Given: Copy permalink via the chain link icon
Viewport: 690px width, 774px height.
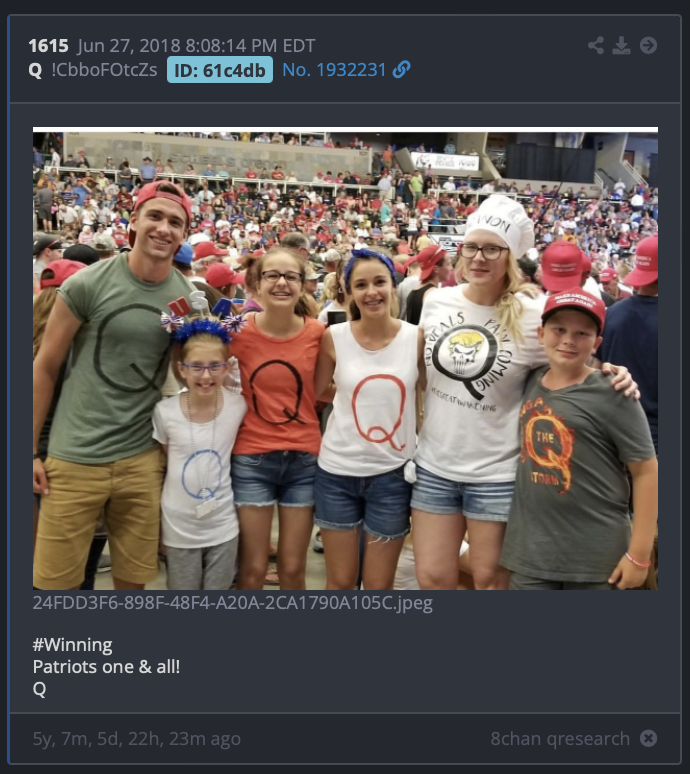Looking at the screenshot, I should (x=401, y=70).
